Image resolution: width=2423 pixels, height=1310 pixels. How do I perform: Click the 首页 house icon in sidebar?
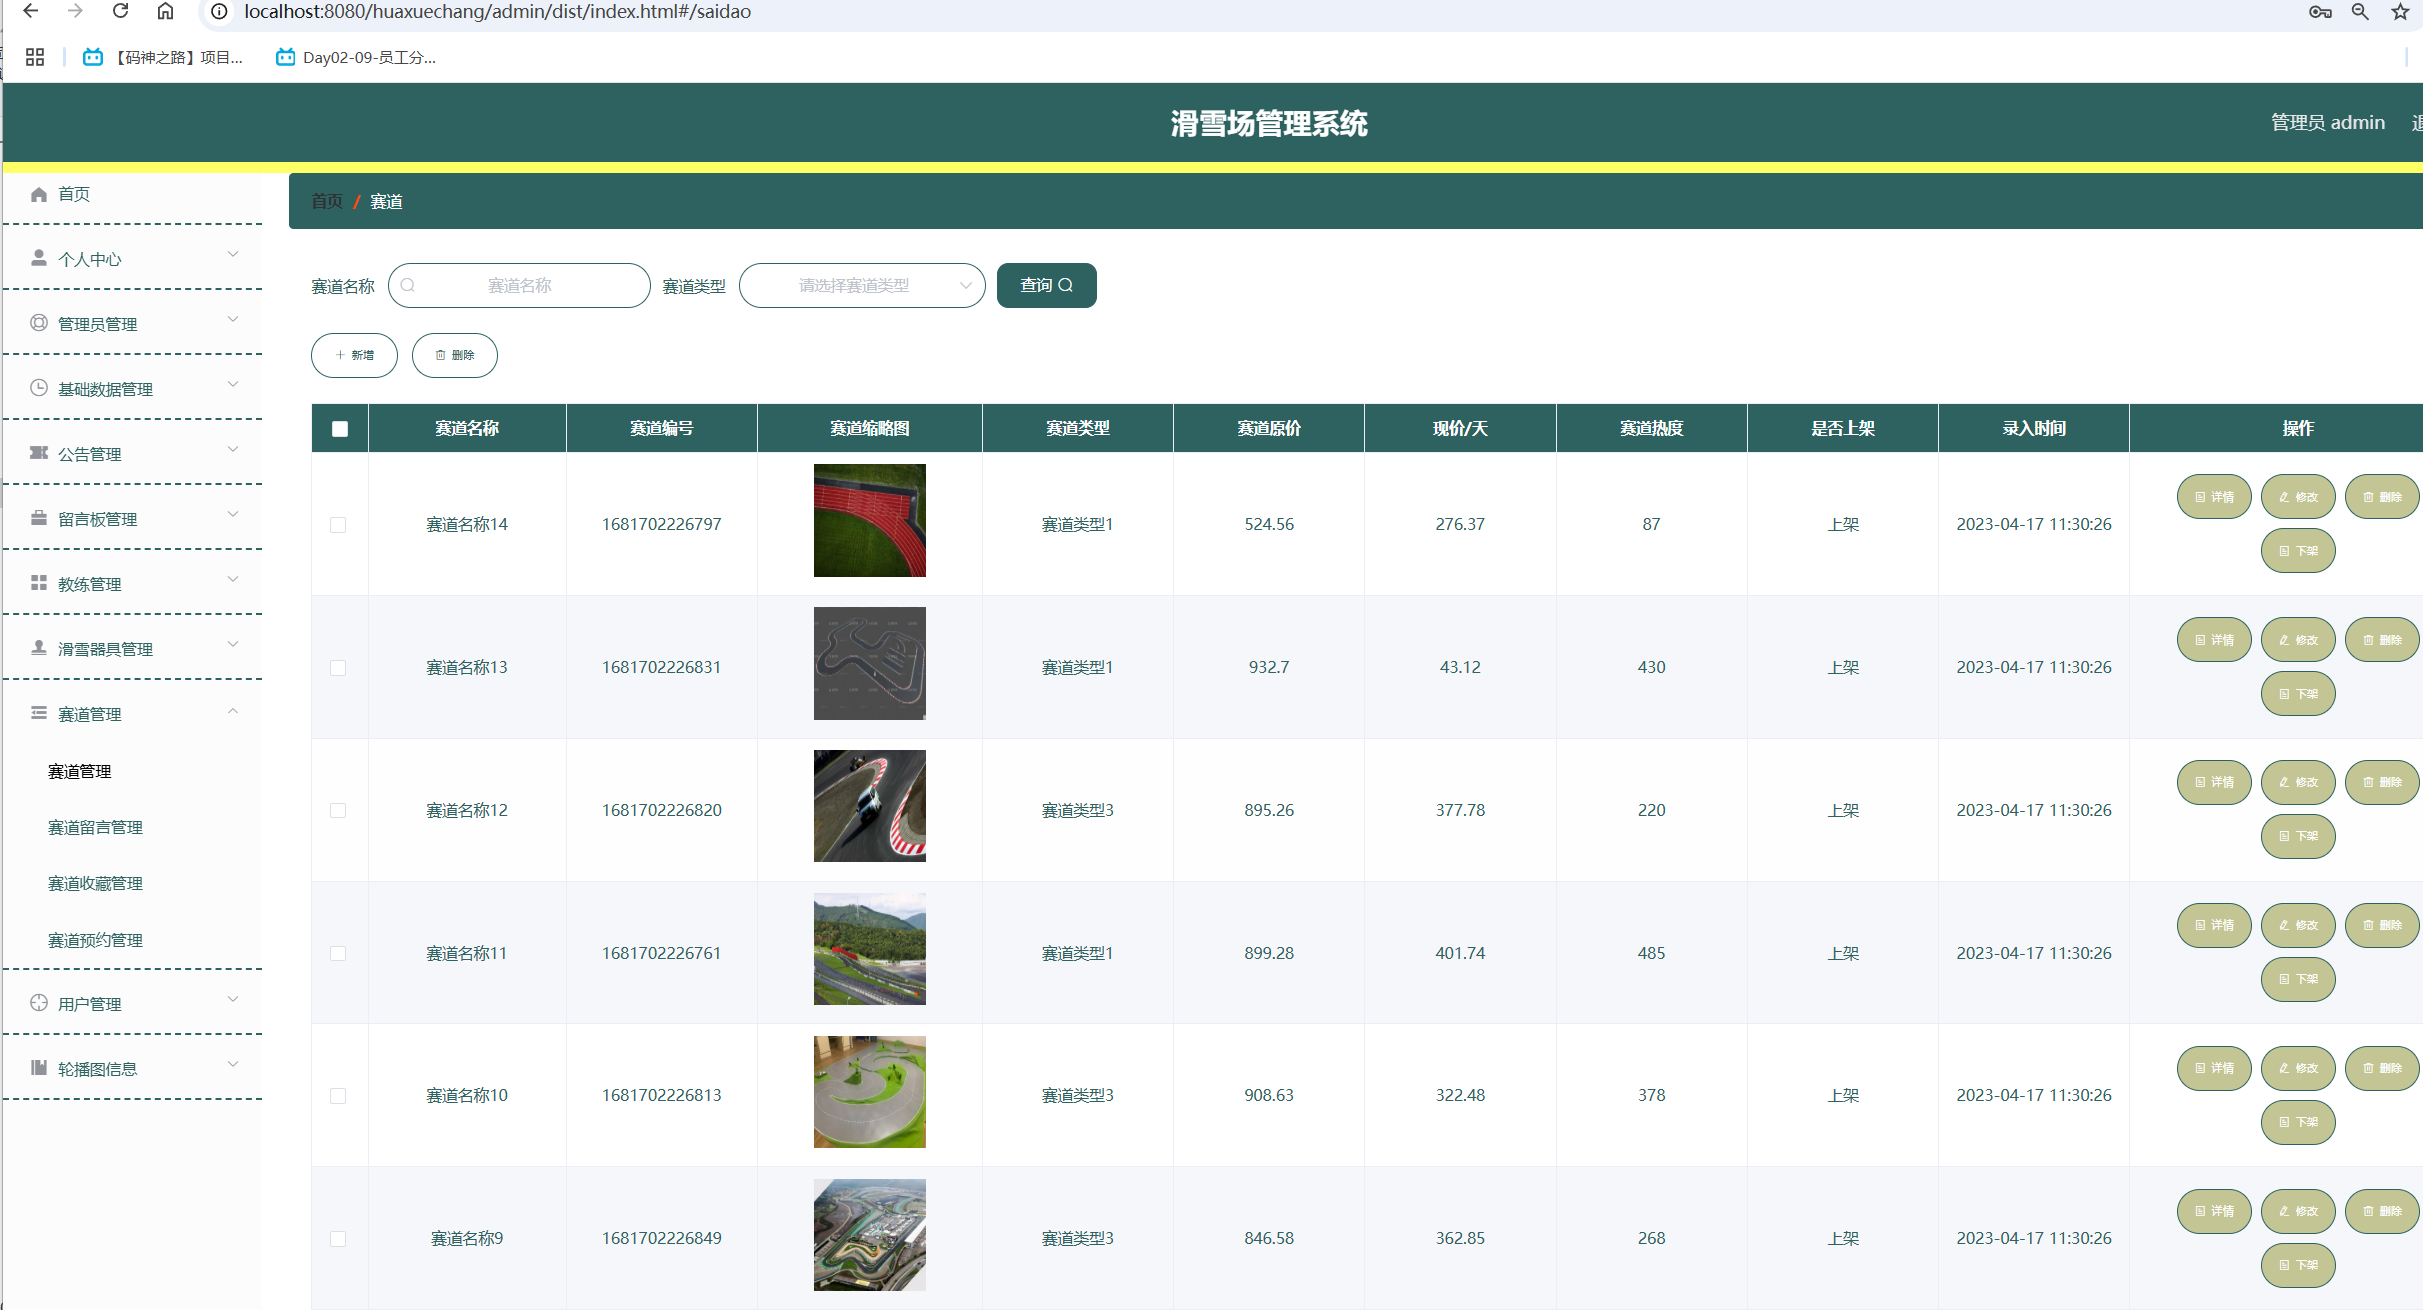pos(39,194)
